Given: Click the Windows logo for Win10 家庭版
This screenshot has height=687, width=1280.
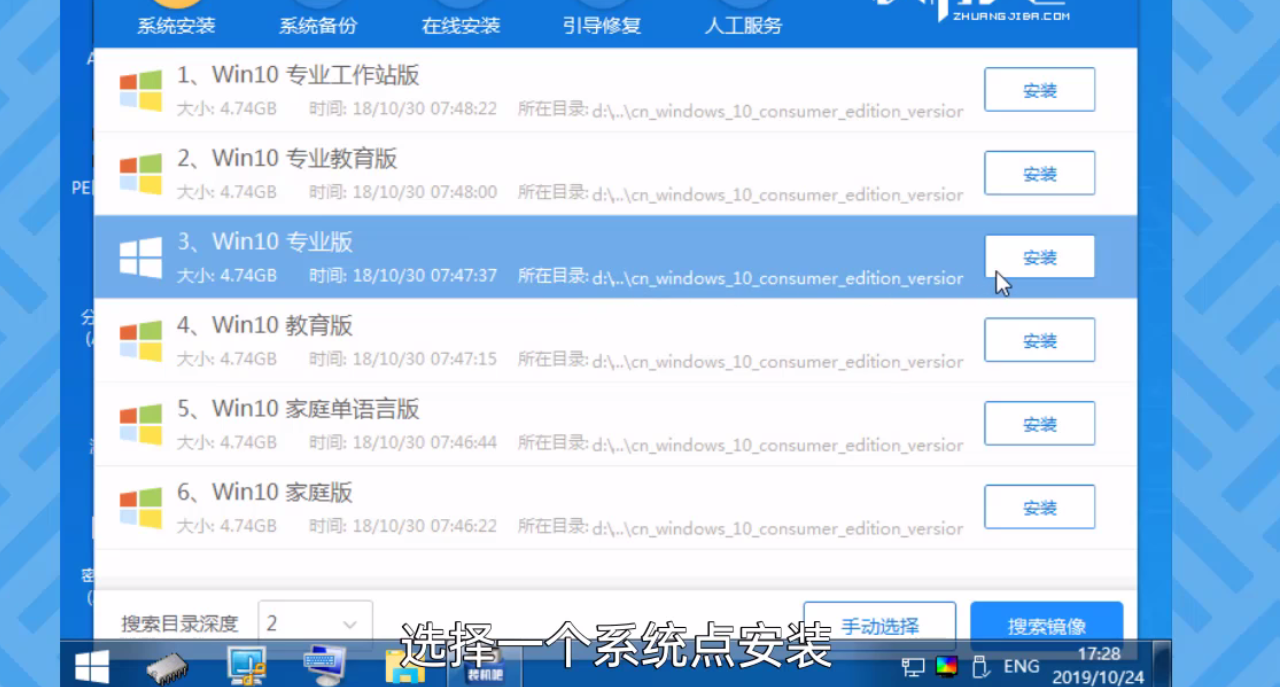Looking at the screenshot, I should pos(141,507).
